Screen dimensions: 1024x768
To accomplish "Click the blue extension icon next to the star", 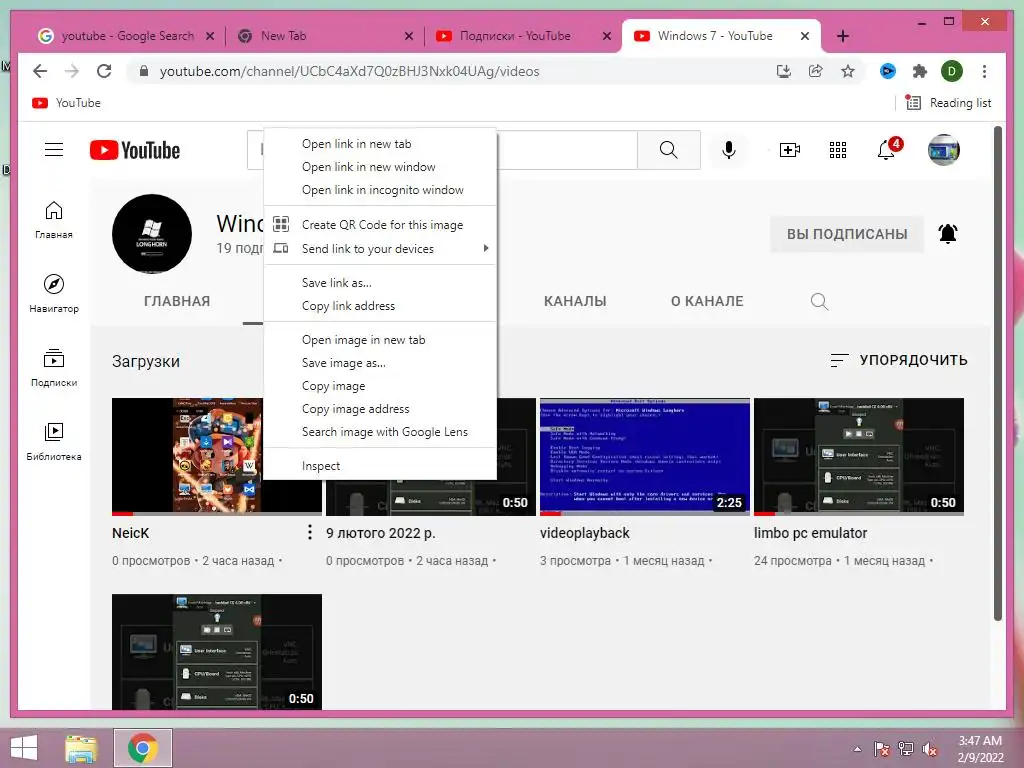I will [x=888, y=71].
